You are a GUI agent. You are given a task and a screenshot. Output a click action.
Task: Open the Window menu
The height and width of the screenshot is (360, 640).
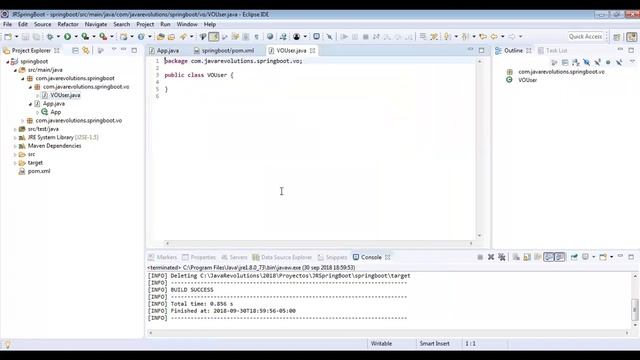187,24
